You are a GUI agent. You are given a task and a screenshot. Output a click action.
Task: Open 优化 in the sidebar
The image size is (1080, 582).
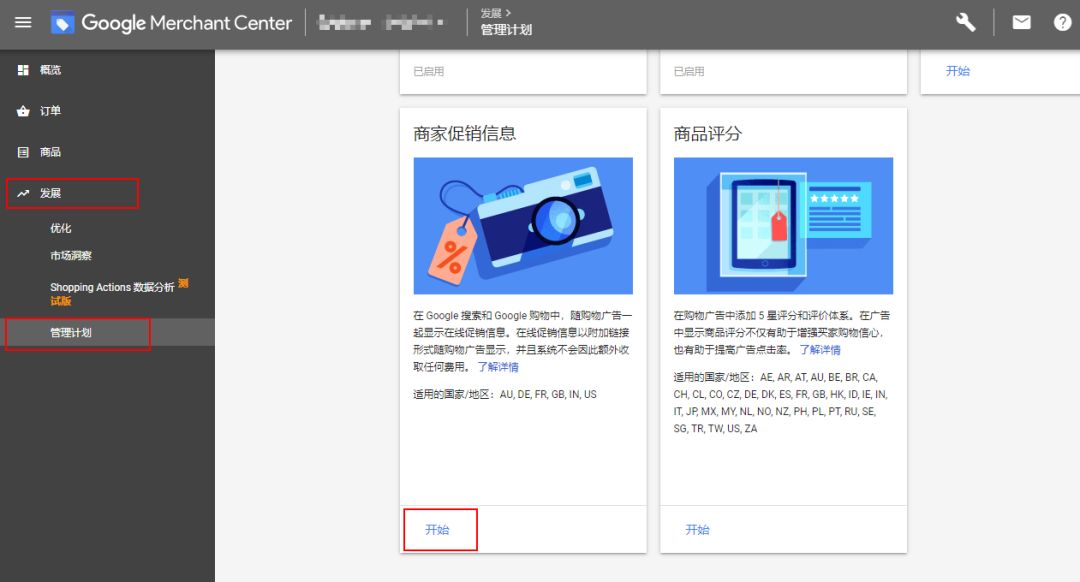[x=62, y=227]
